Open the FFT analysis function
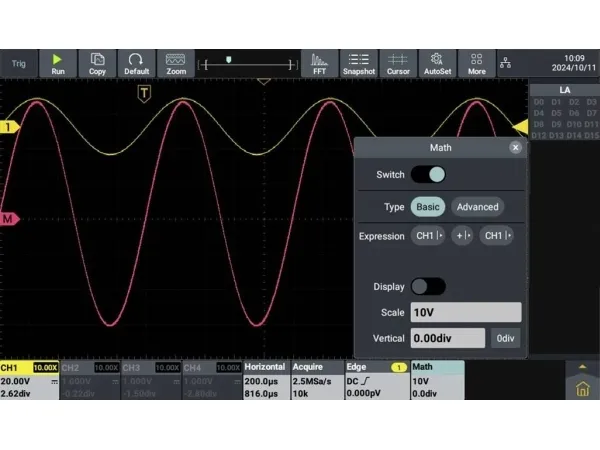This screenshot has width=600, height=450. tap(319, 63)
